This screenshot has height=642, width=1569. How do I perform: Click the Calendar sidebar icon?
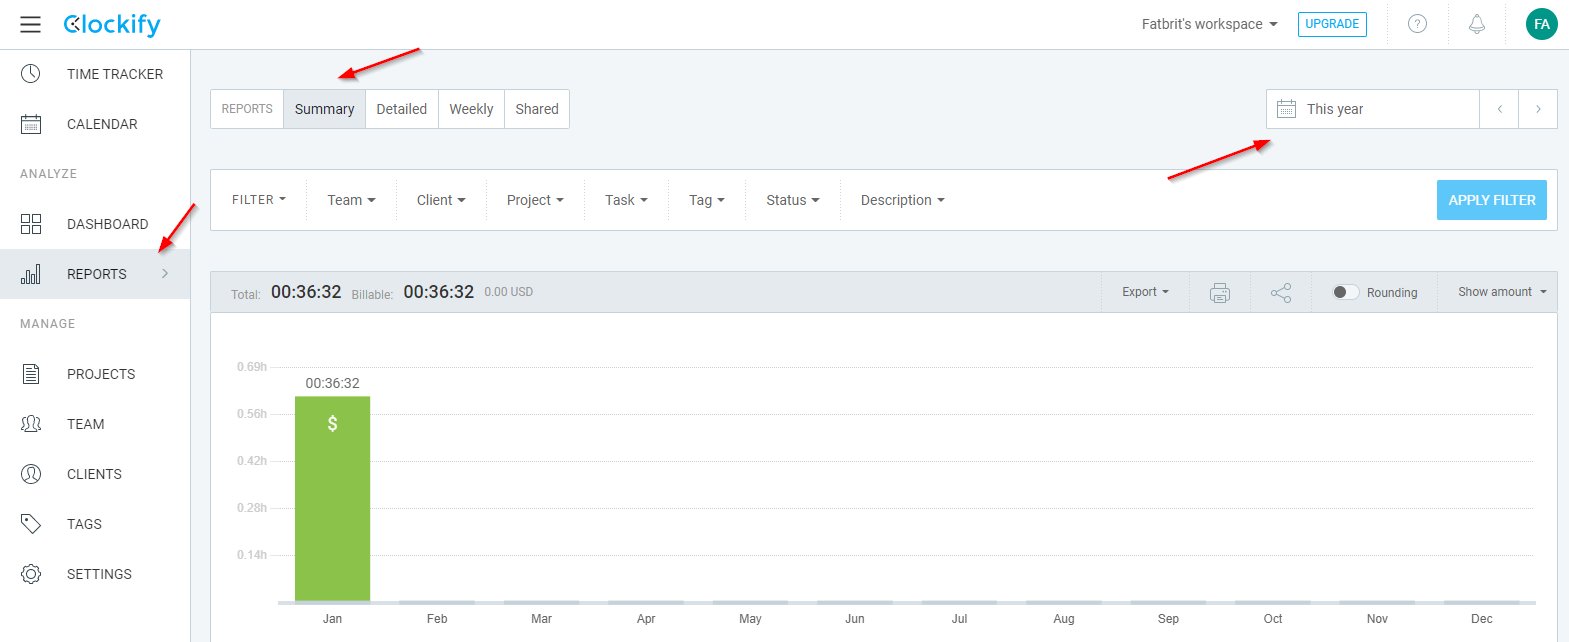(31, 124)
